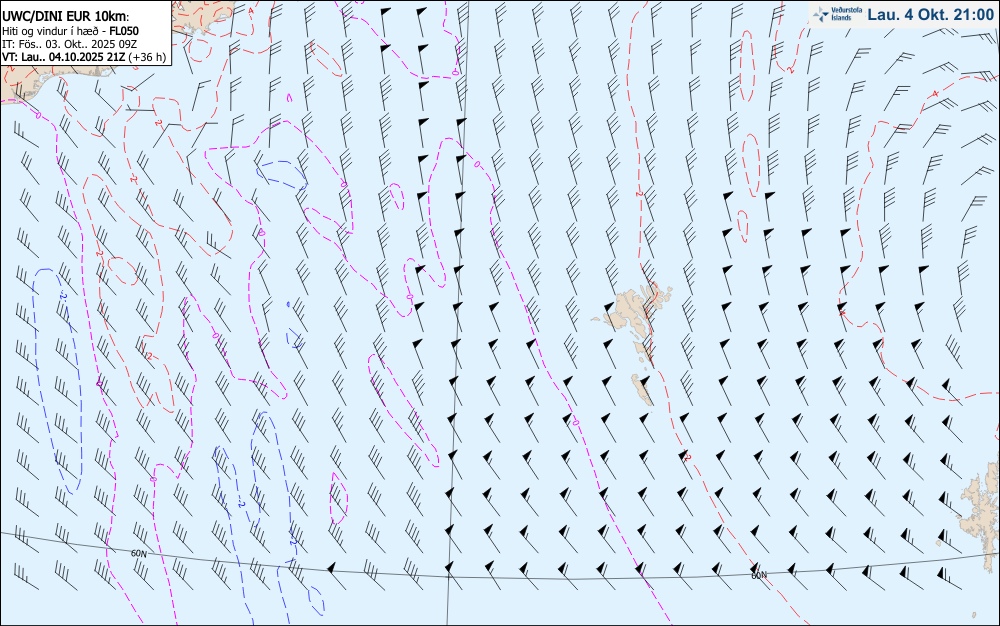Click the right '60N' latitude label

(759, 576)
